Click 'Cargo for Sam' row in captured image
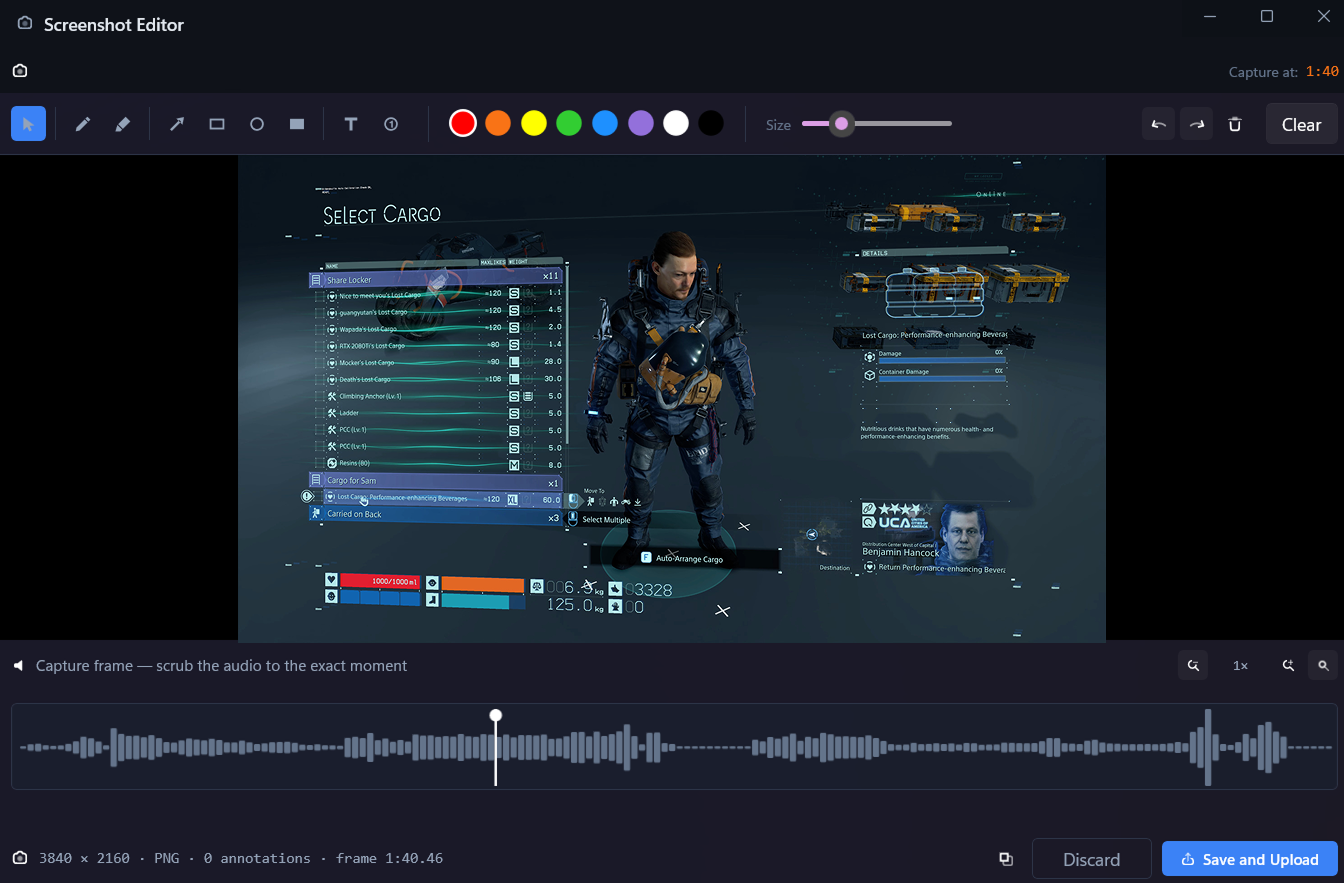The image size is (1344, 883). 436,481
